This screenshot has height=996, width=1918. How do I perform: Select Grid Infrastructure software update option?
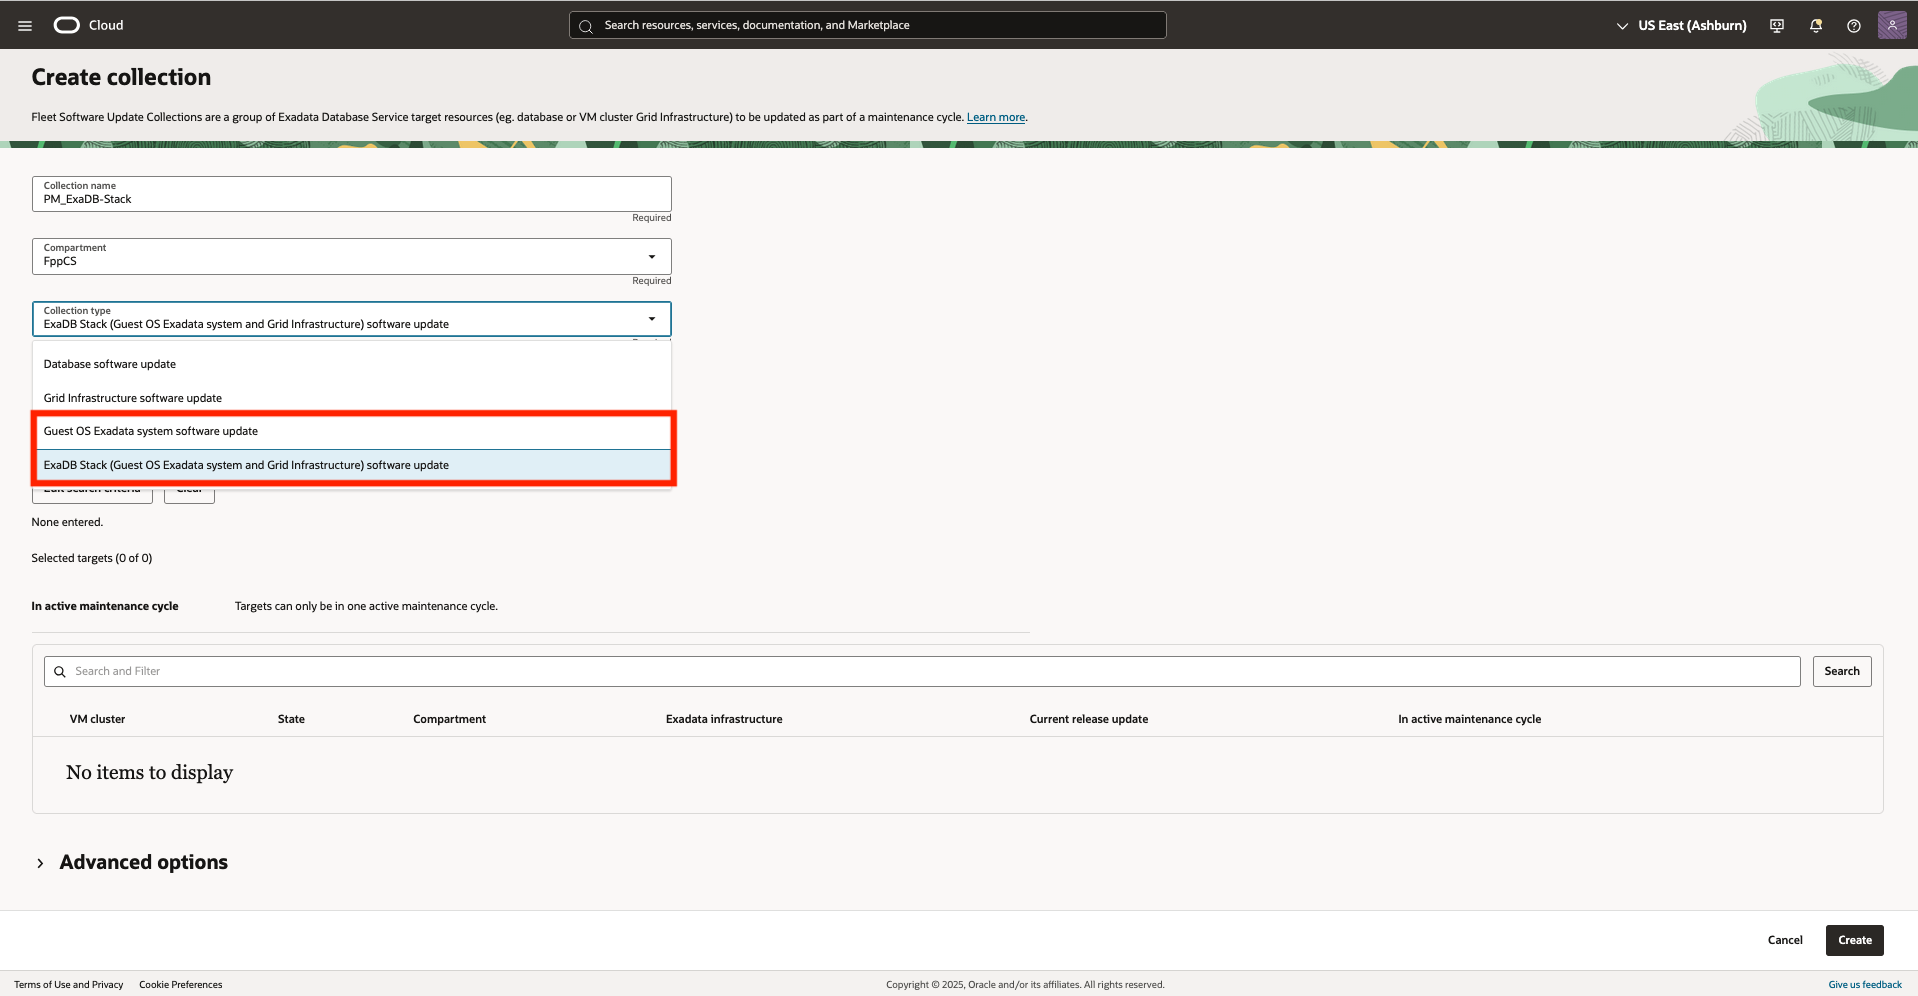pos(352,398)
